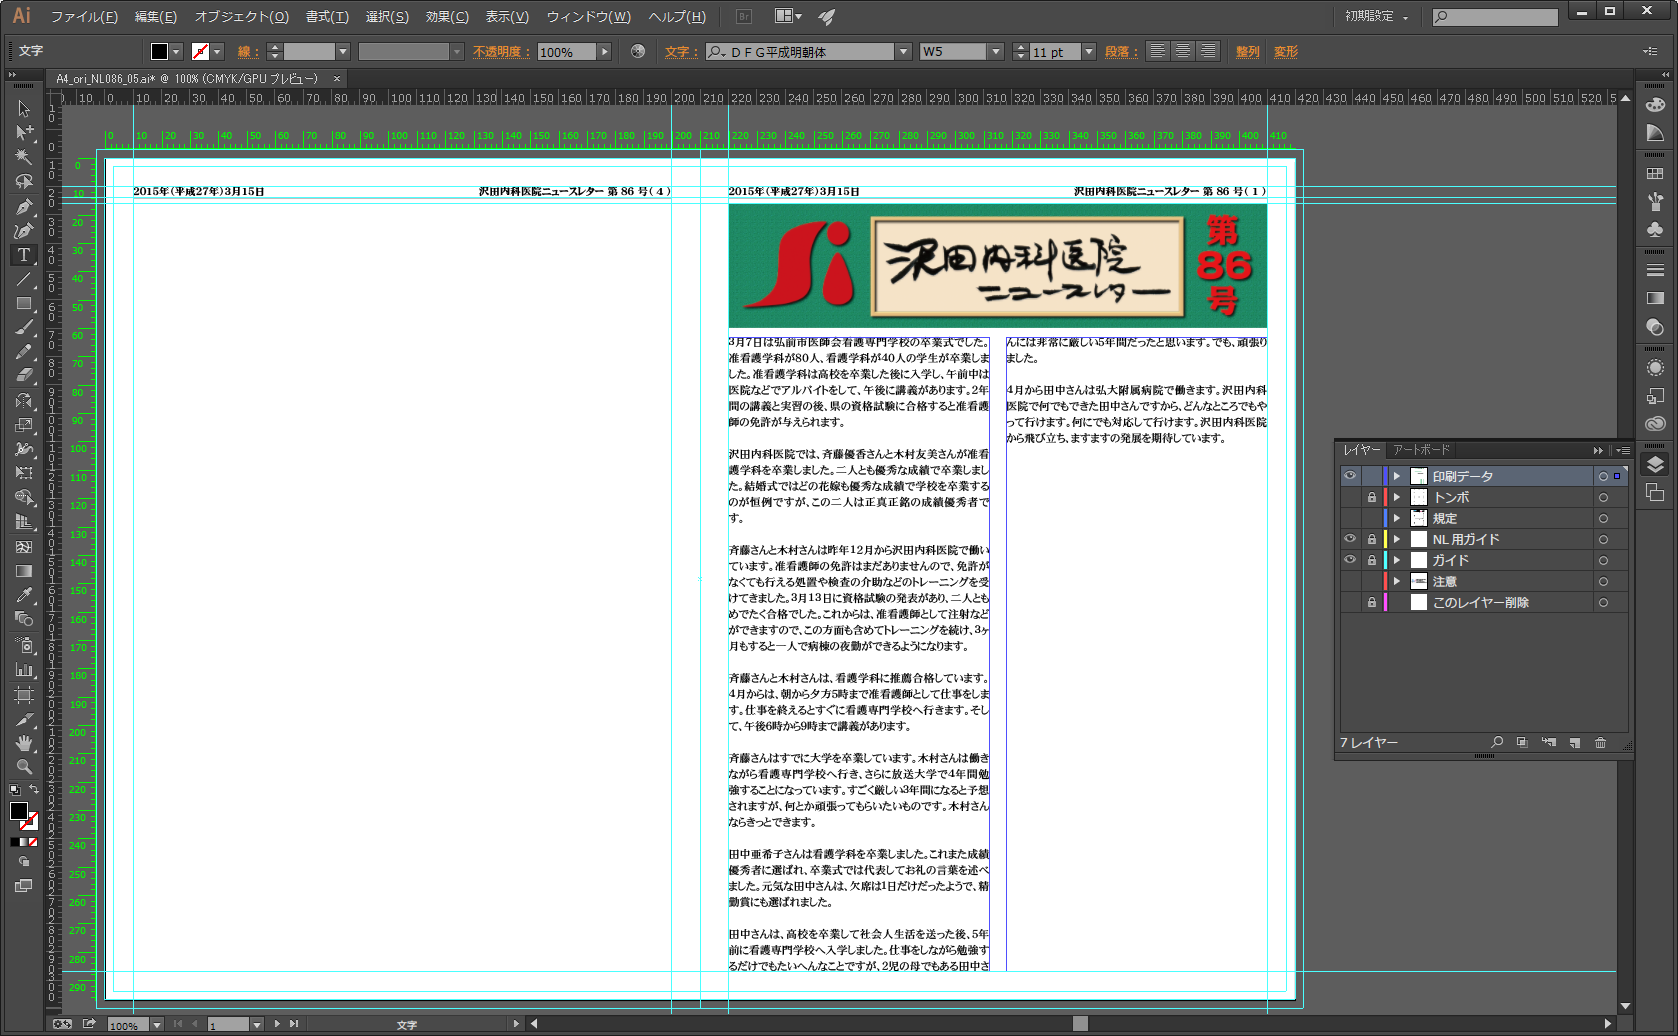This screenshot has width=1678, height=1036.
Task: Select the Paintbrush tool
Action: (x=24, y=328)
